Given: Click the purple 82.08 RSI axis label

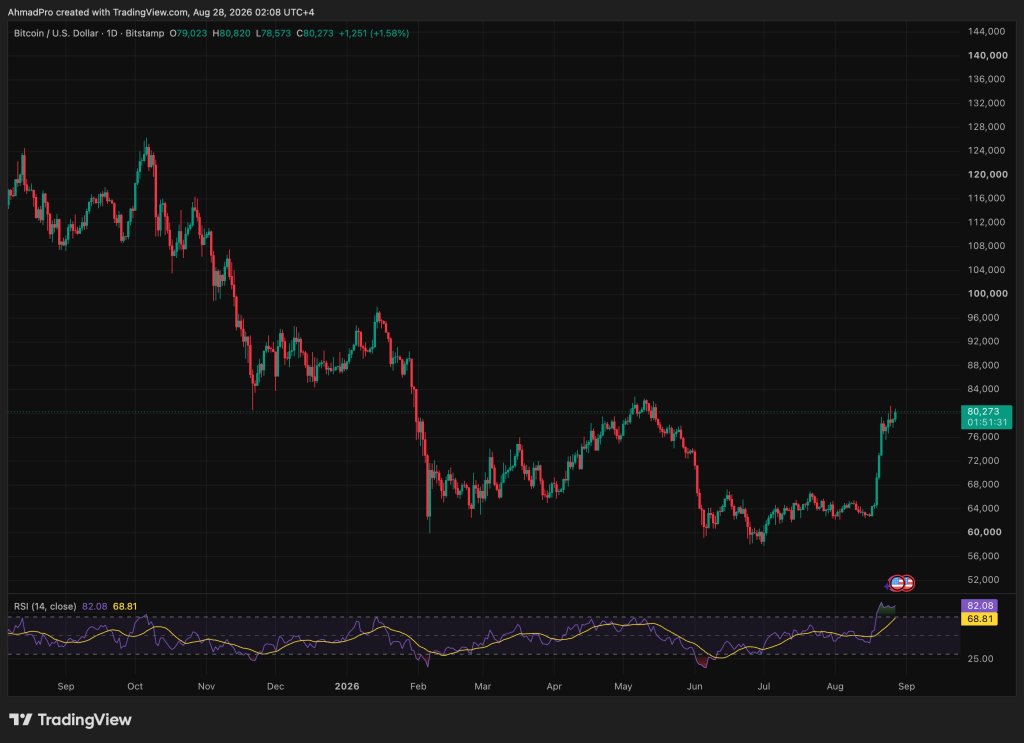Looking at the screenshot, I should click(979, 606).
